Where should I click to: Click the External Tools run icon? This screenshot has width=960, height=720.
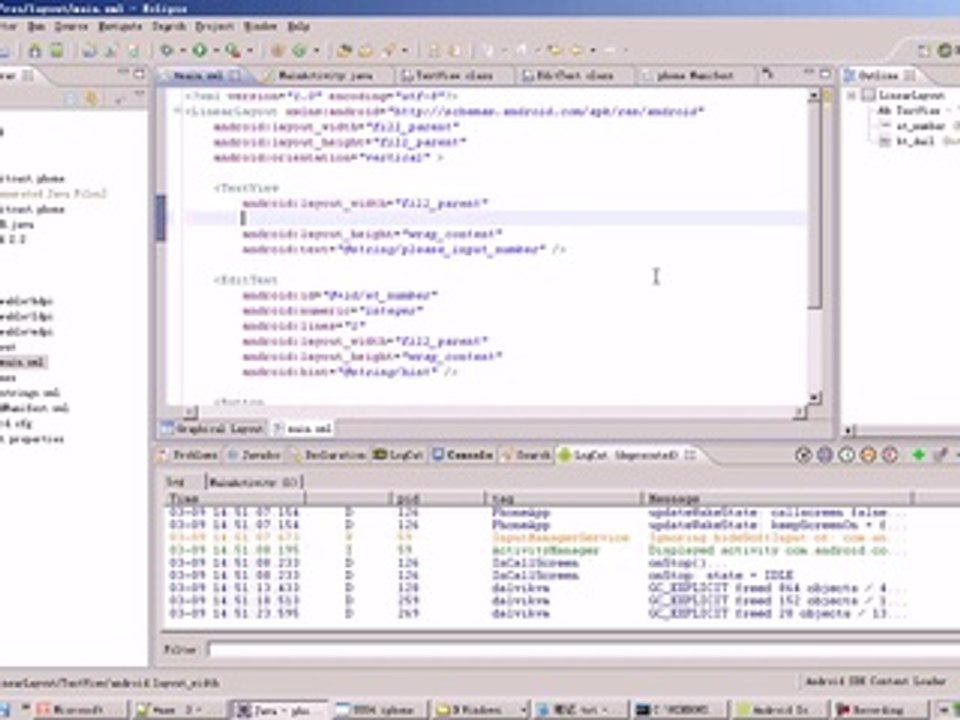[232, 50]
